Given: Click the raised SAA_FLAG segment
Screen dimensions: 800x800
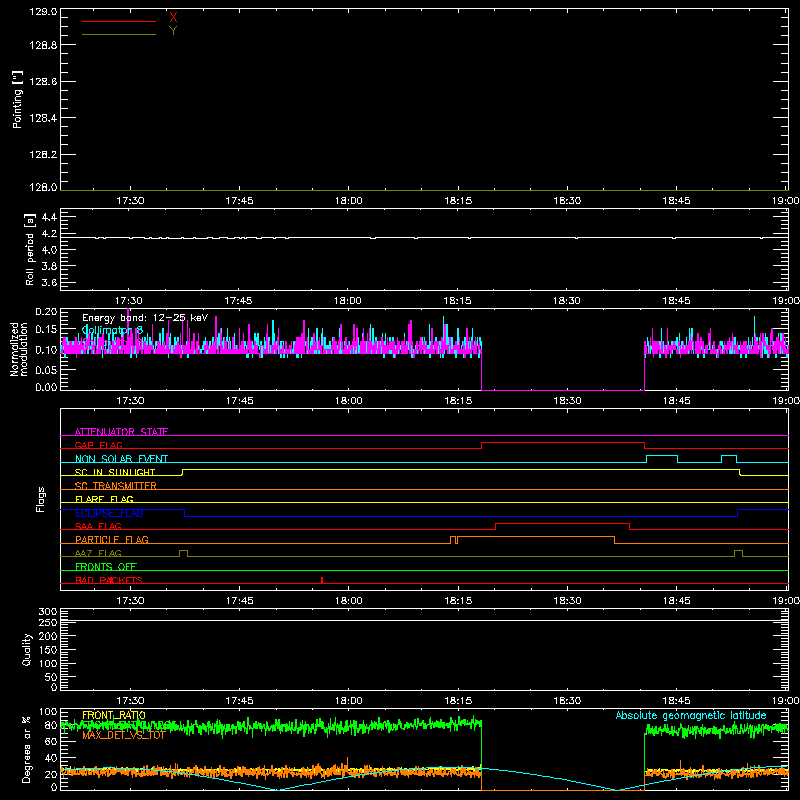Looking at the screenshot, I should pos(562,523).
